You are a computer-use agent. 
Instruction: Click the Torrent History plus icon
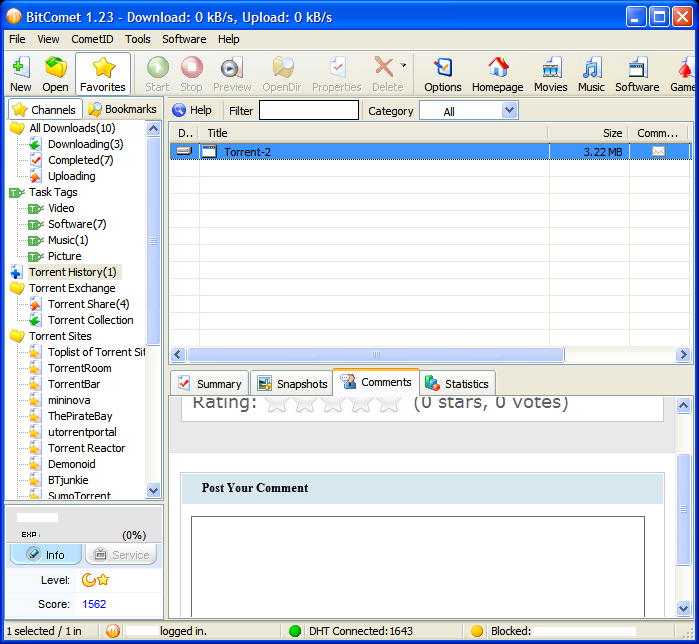click(16, 272)
